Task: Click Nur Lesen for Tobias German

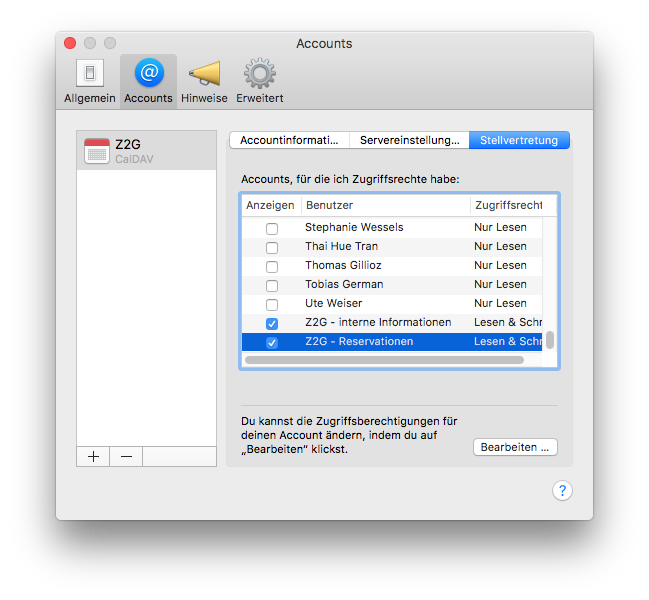Action: coord(500,284)
